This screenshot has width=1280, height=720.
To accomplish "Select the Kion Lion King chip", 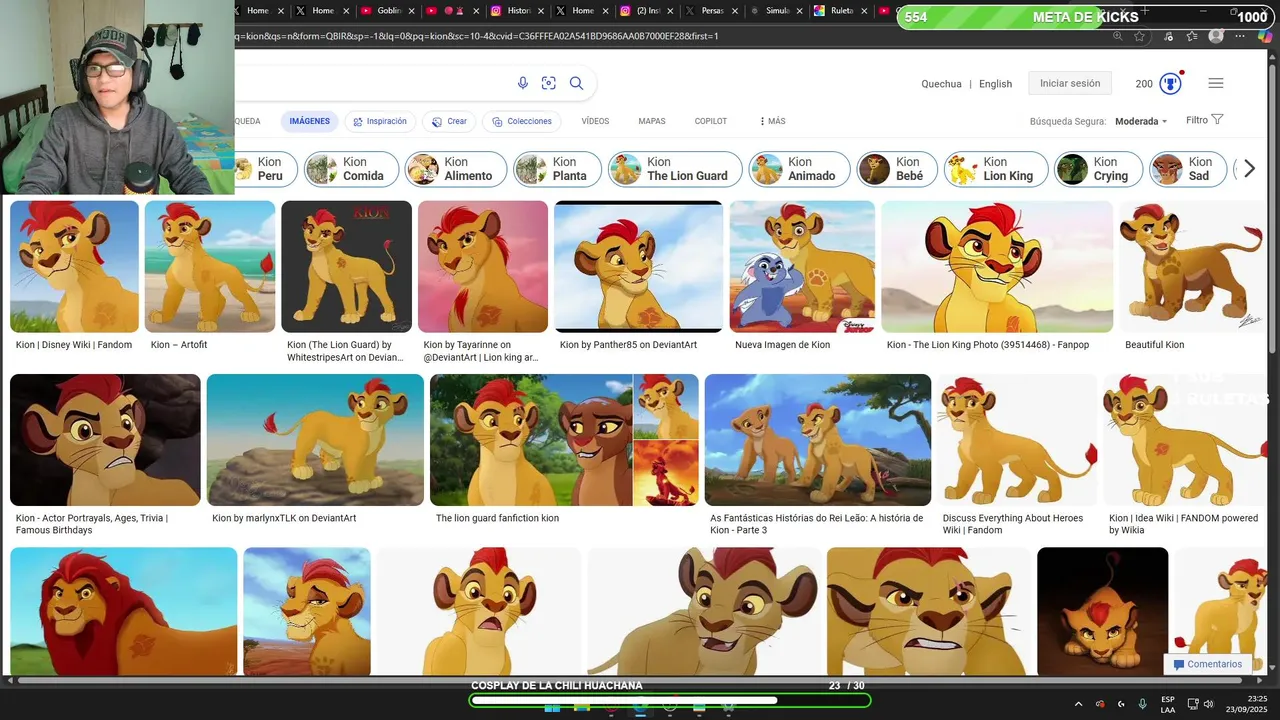I will click(x=996, y=169).
